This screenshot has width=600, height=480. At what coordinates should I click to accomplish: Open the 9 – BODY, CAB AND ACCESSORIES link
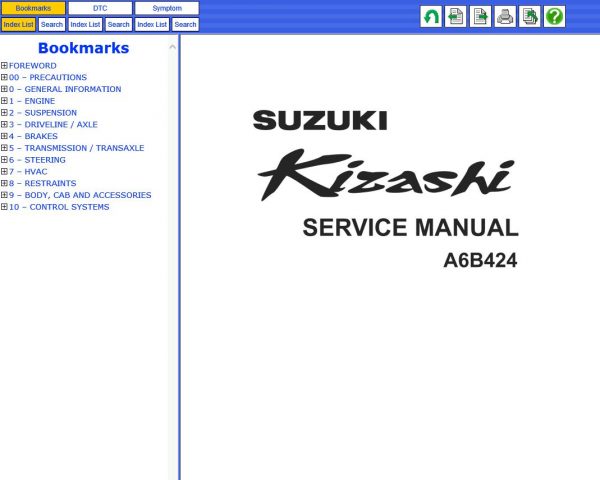(x=80, y=195)
